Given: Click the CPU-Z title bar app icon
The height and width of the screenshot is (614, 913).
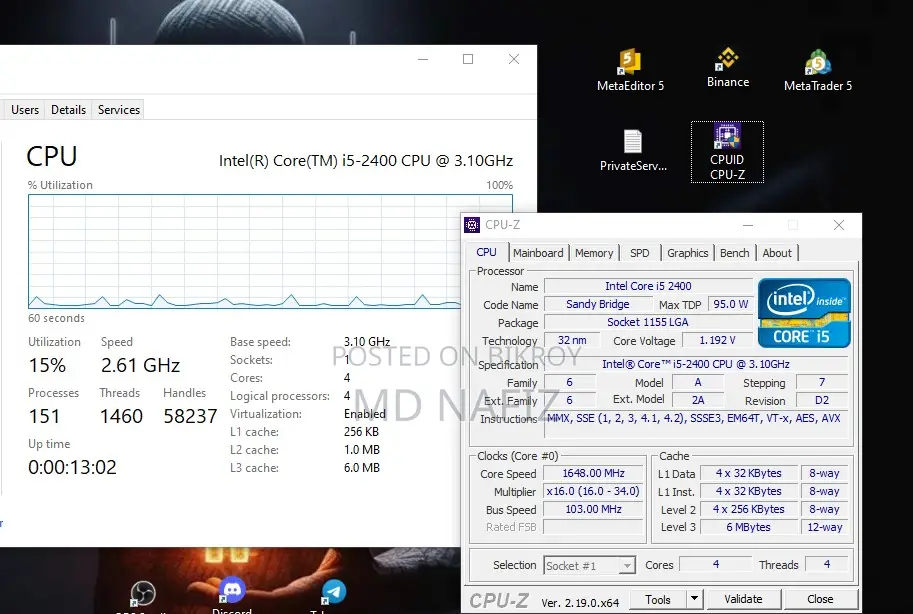Looking at the screenshot, I should pyautogui.click(x=472, y=225).
